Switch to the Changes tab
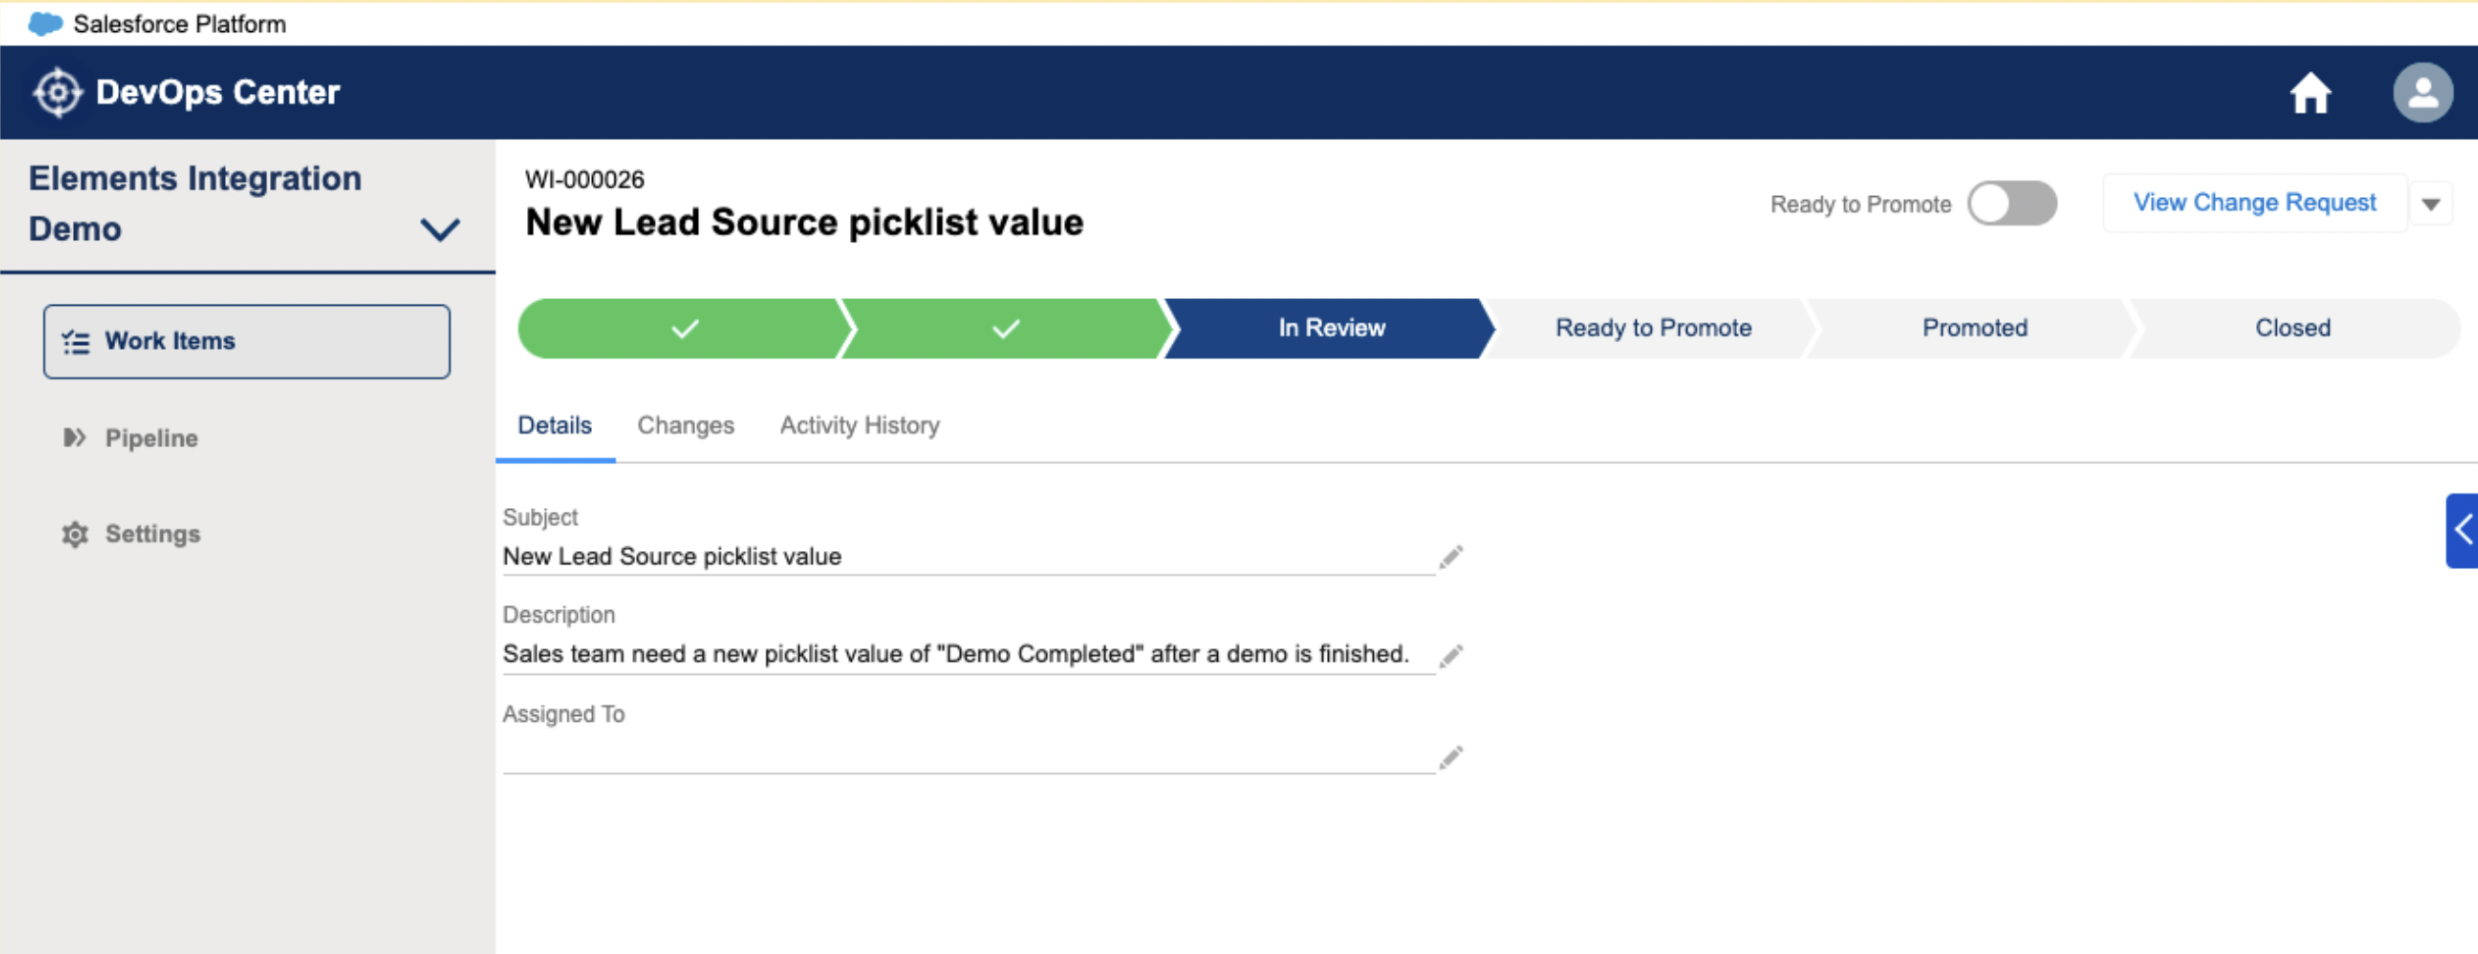This screenshot has width=2478, height=954. click(x=686, y=426)
